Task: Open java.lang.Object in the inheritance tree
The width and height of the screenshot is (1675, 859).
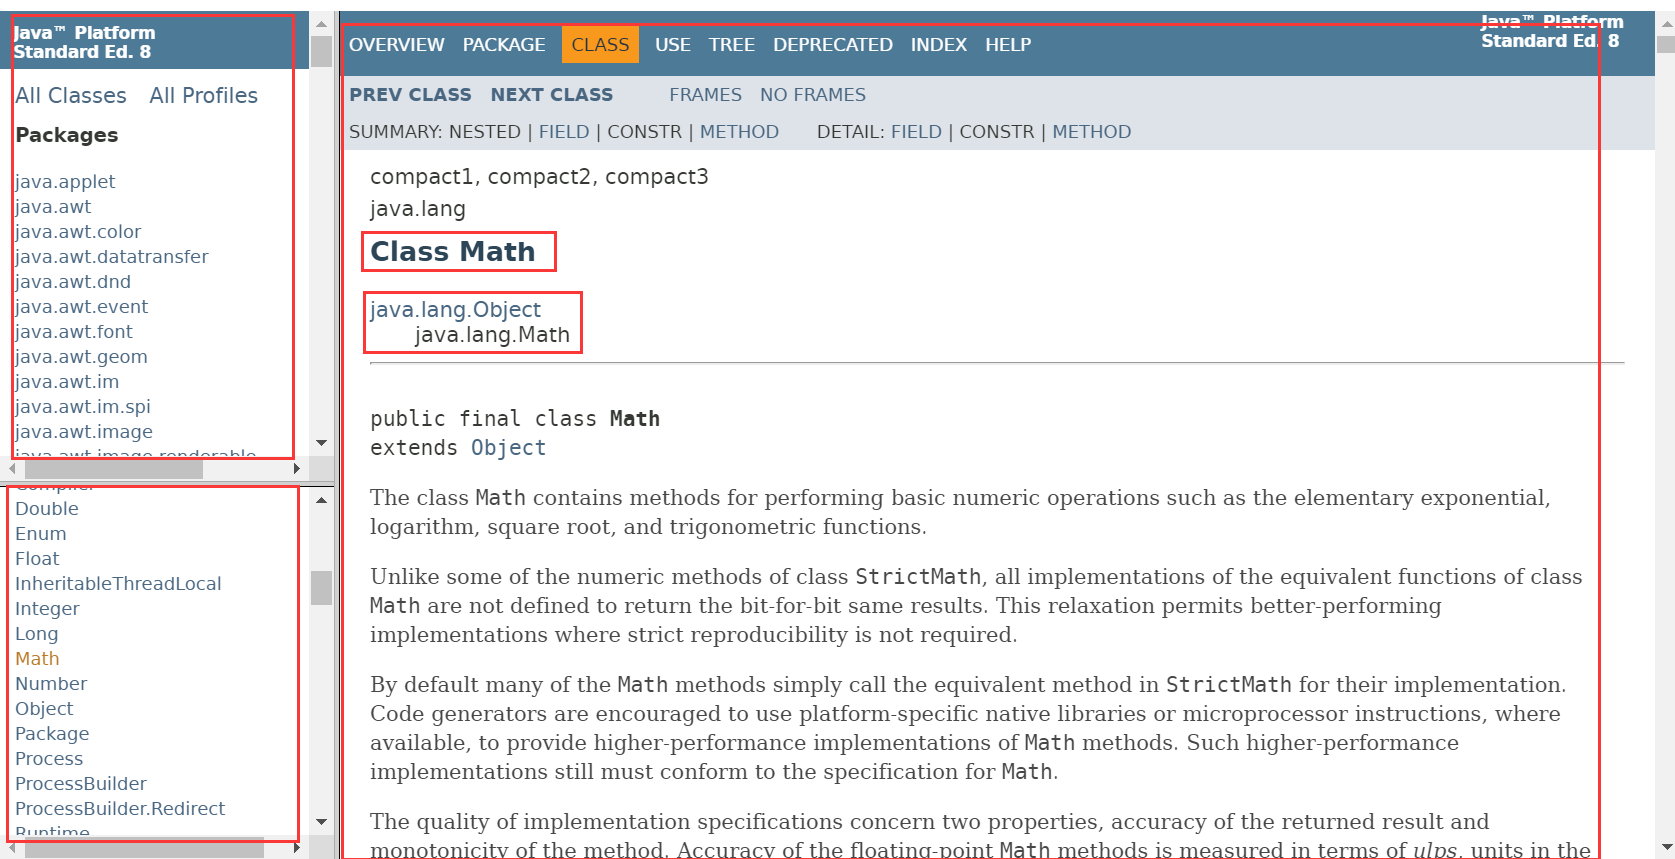Action: [x=455, y=310]
